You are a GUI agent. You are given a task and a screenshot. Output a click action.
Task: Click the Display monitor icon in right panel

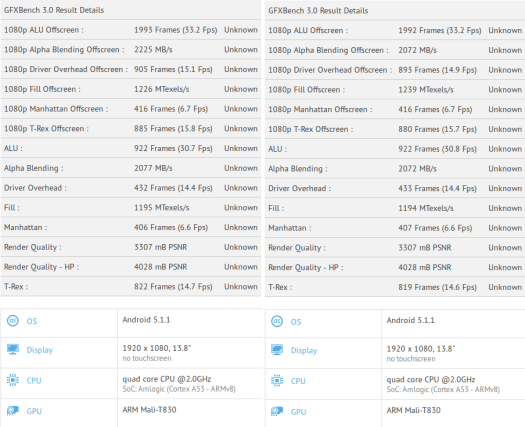(x=277, y=350)
